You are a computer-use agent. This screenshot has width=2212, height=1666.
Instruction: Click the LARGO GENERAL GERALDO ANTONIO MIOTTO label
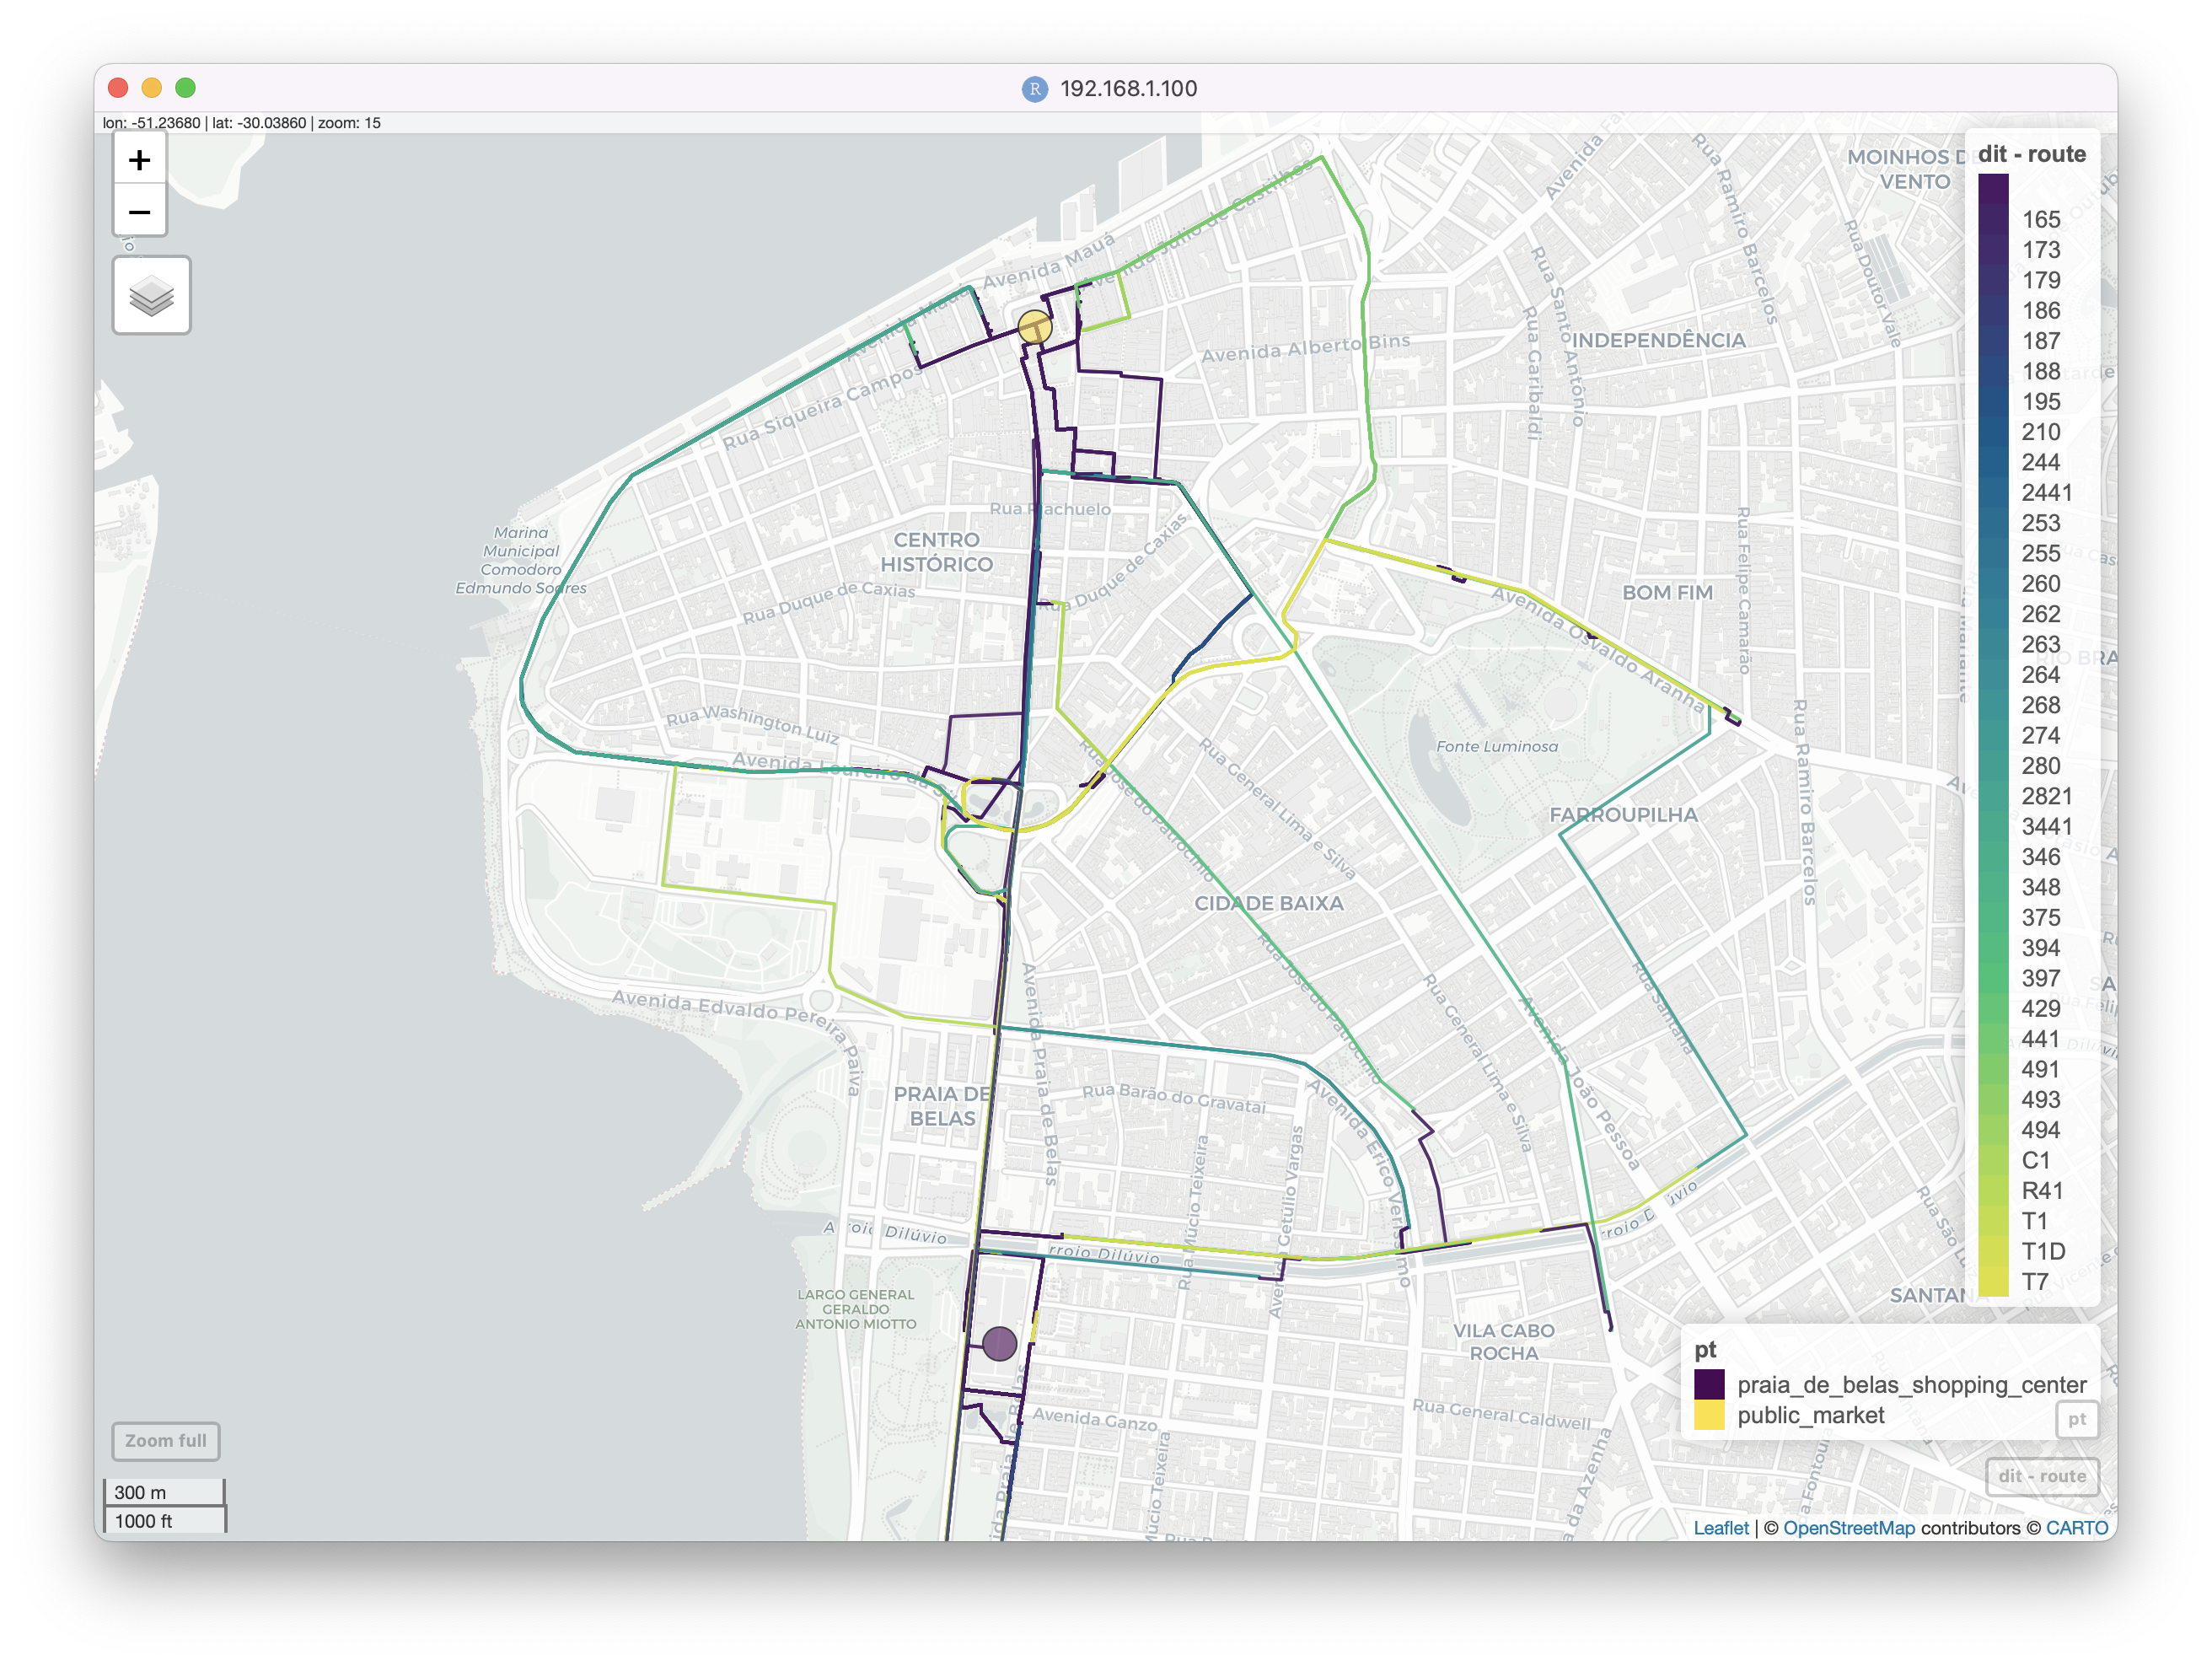click(855, 1309)
